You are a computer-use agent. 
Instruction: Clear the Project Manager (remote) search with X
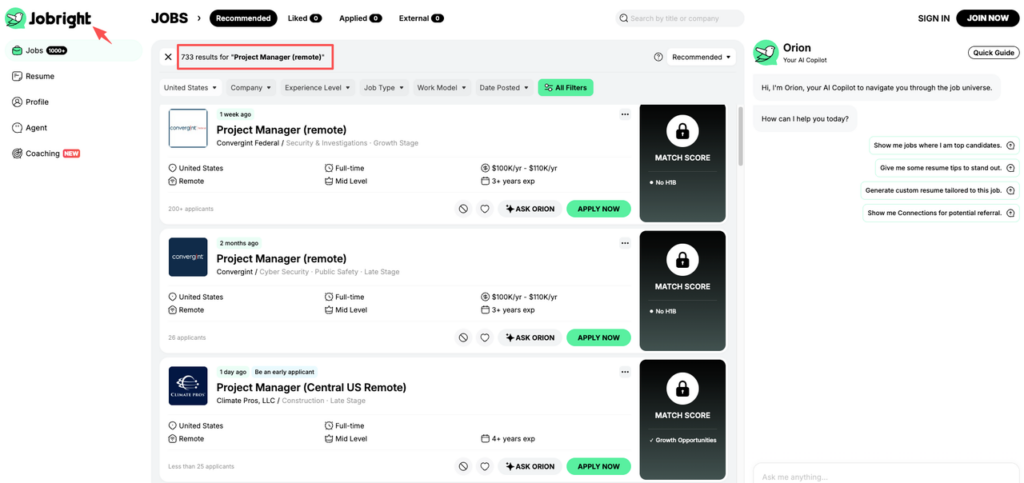(168, 57)
